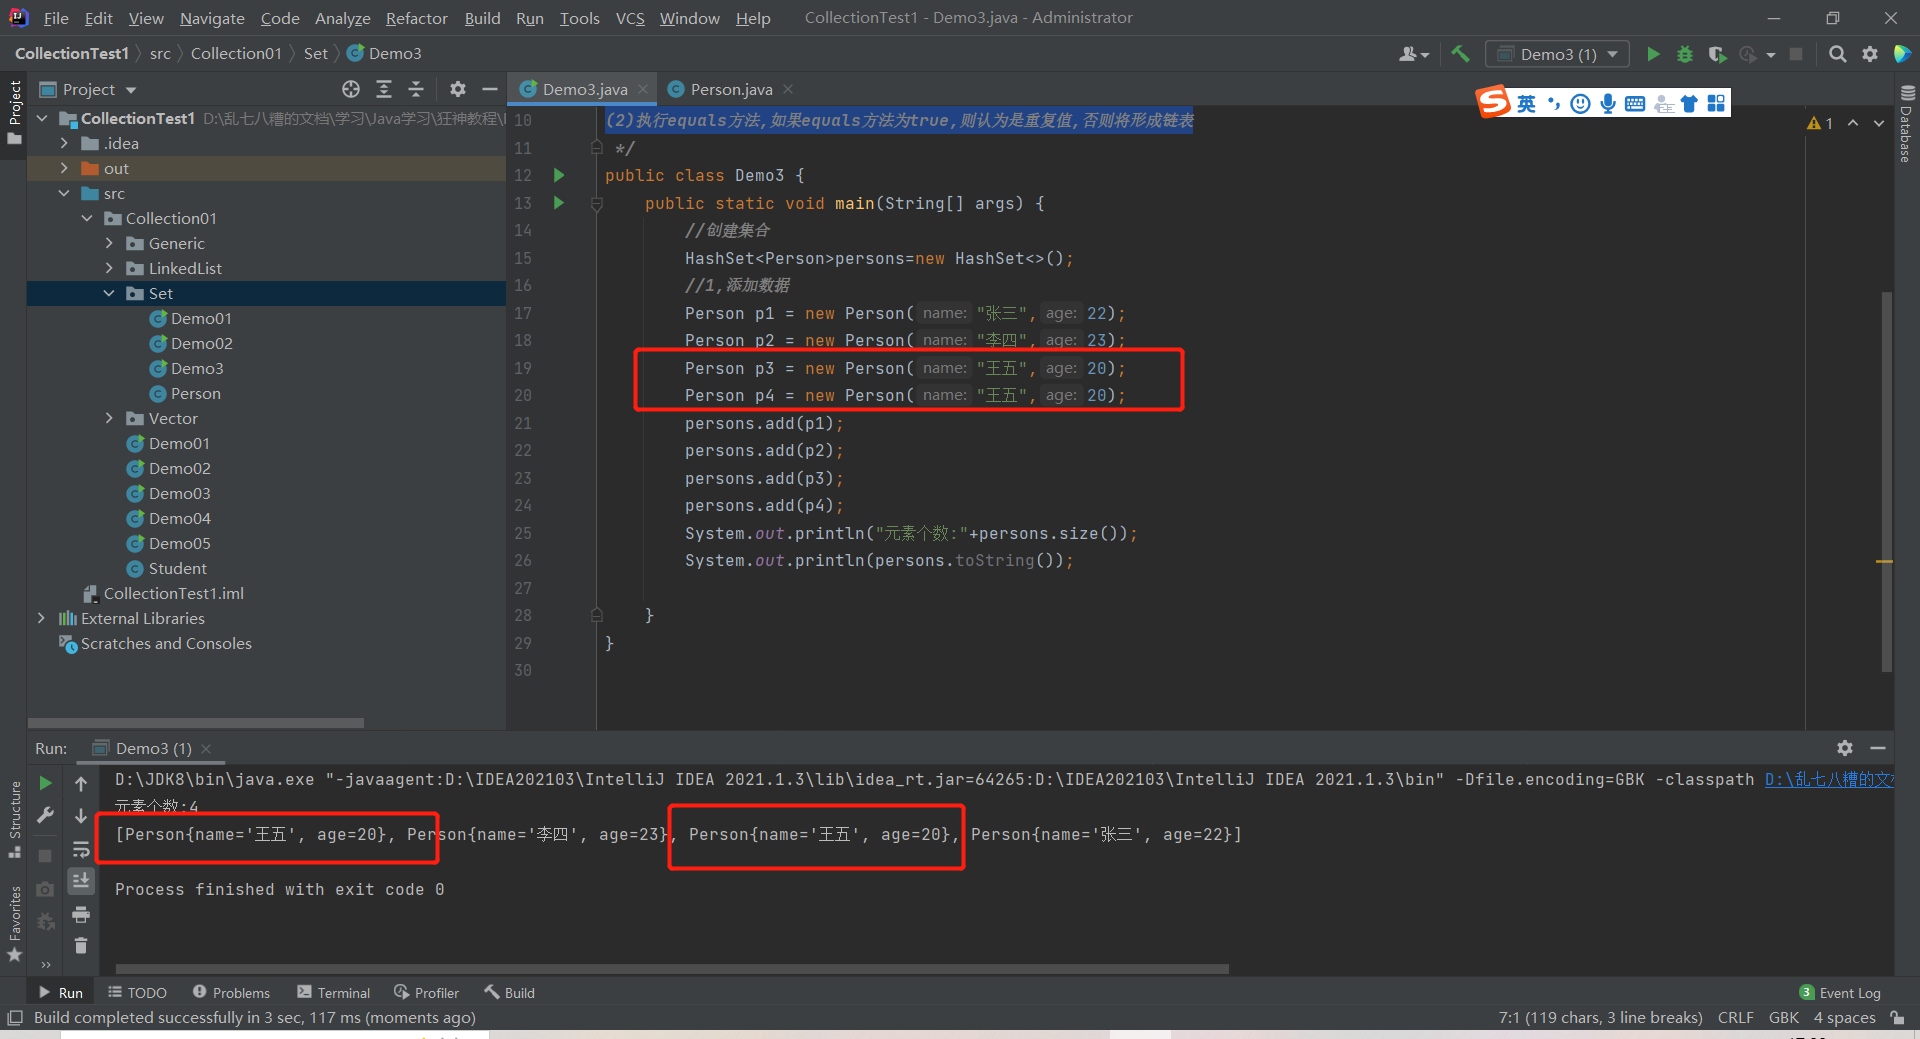Open Sogou emoji panel

(x=1580, y=103)
